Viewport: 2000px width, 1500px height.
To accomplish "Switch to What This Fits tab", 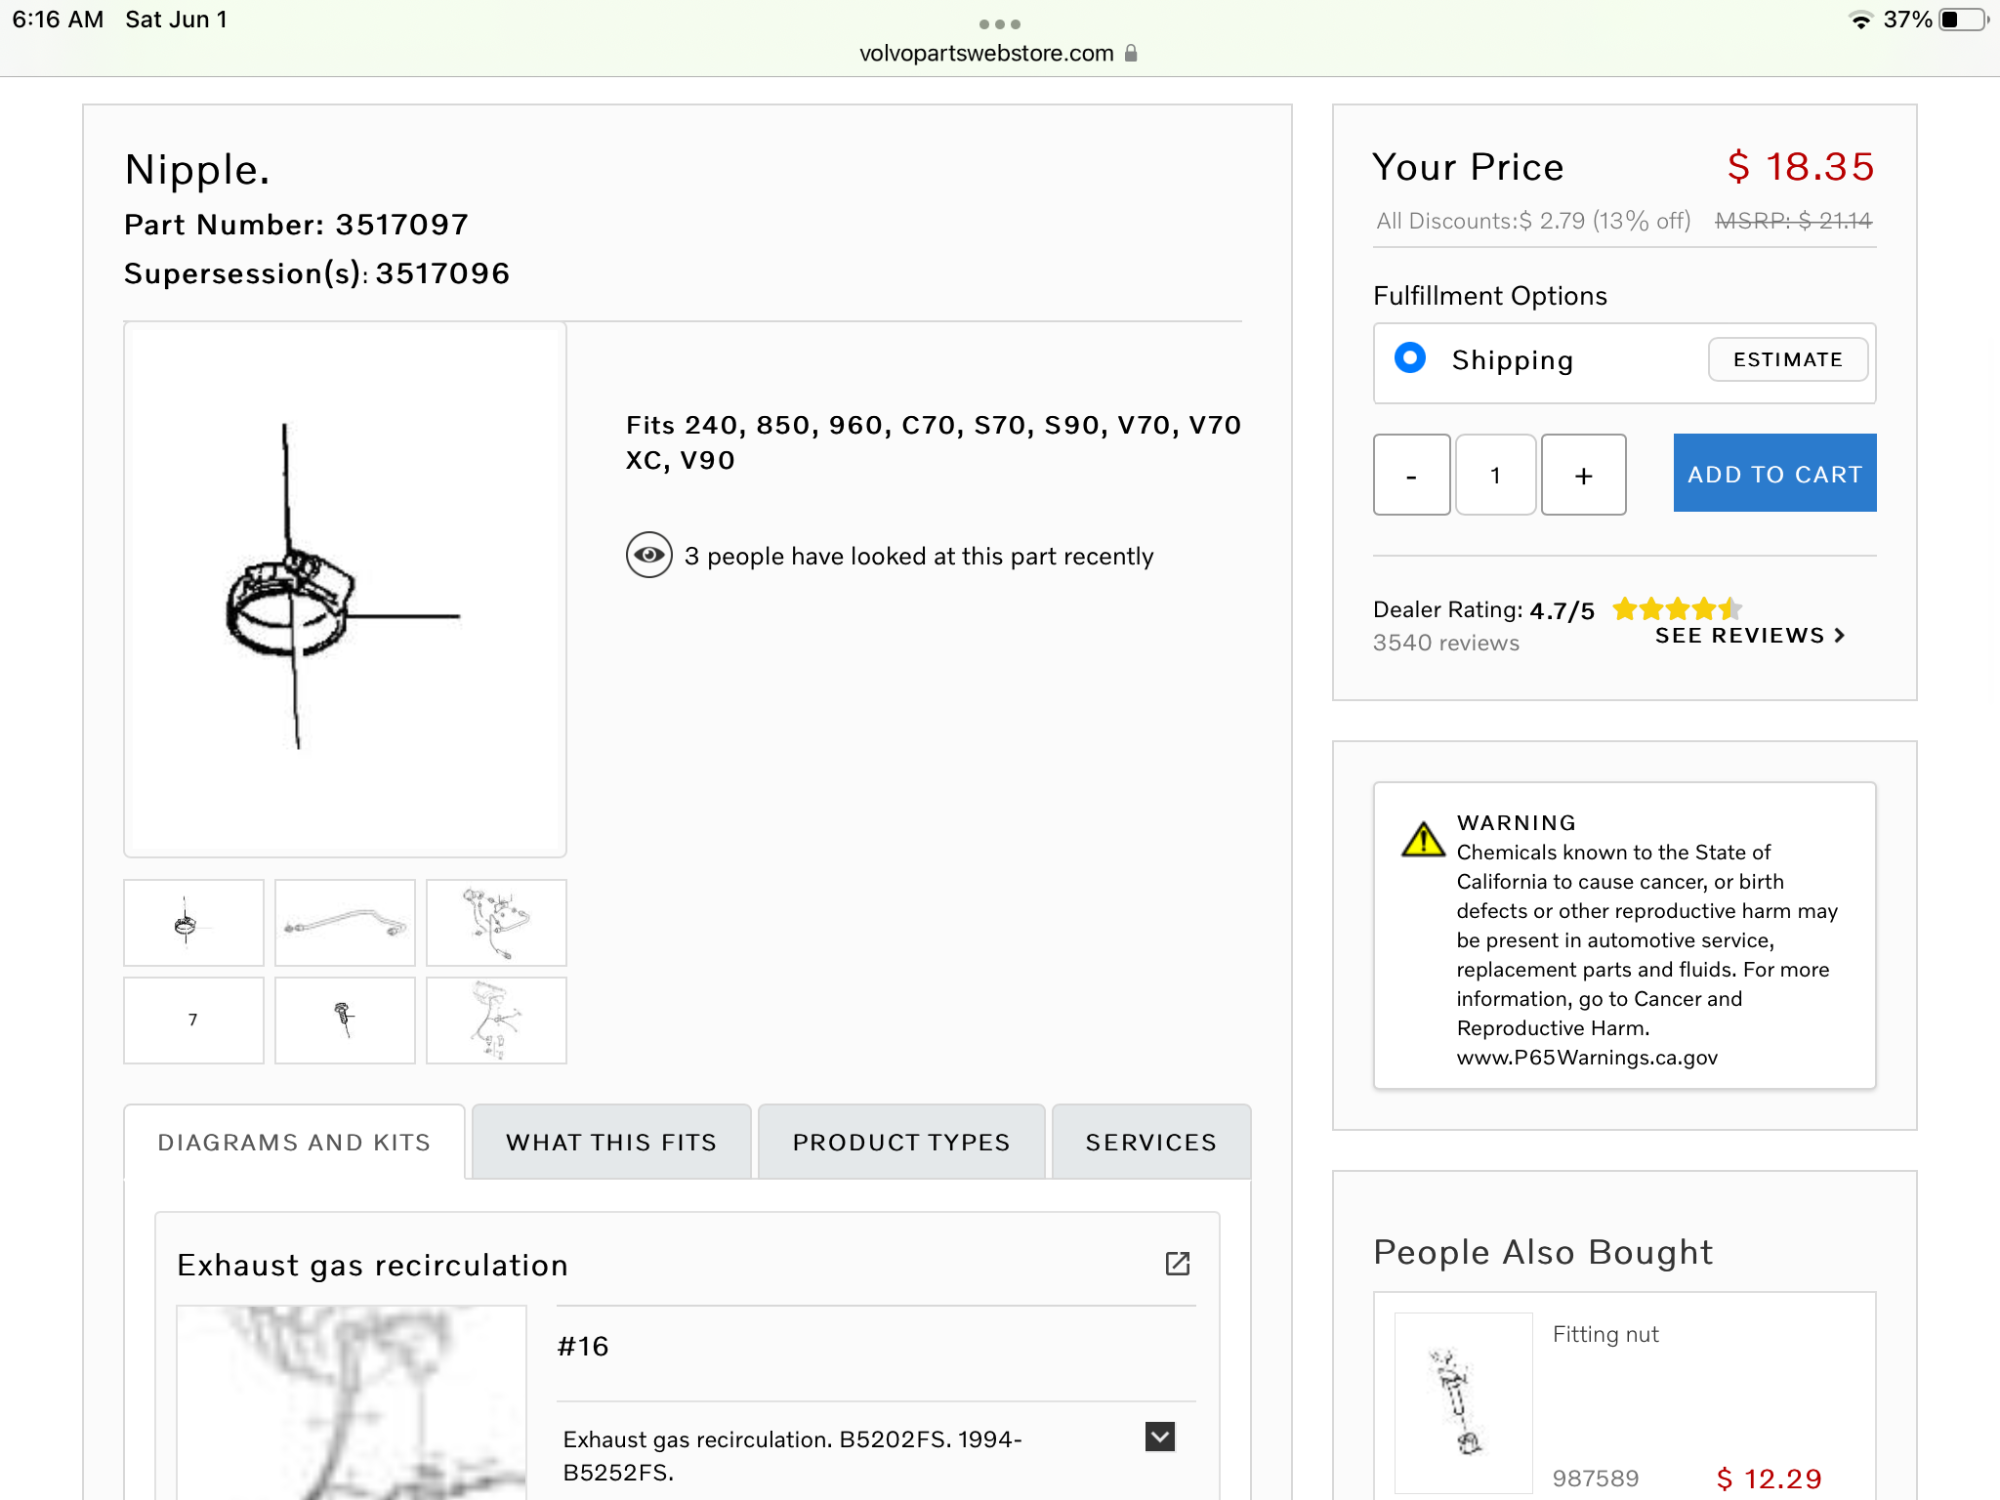I will (611, 1142).
